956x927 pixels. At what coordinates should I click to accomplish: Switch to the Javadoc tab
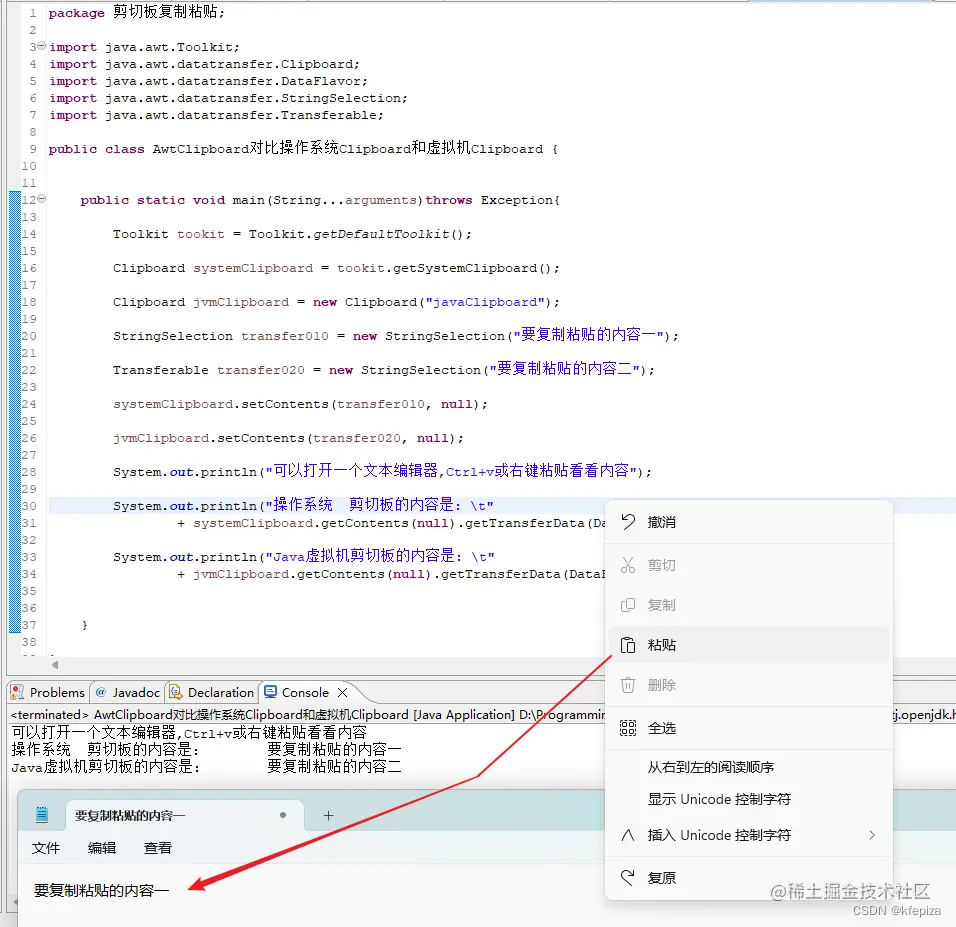[x=127, y=693]
